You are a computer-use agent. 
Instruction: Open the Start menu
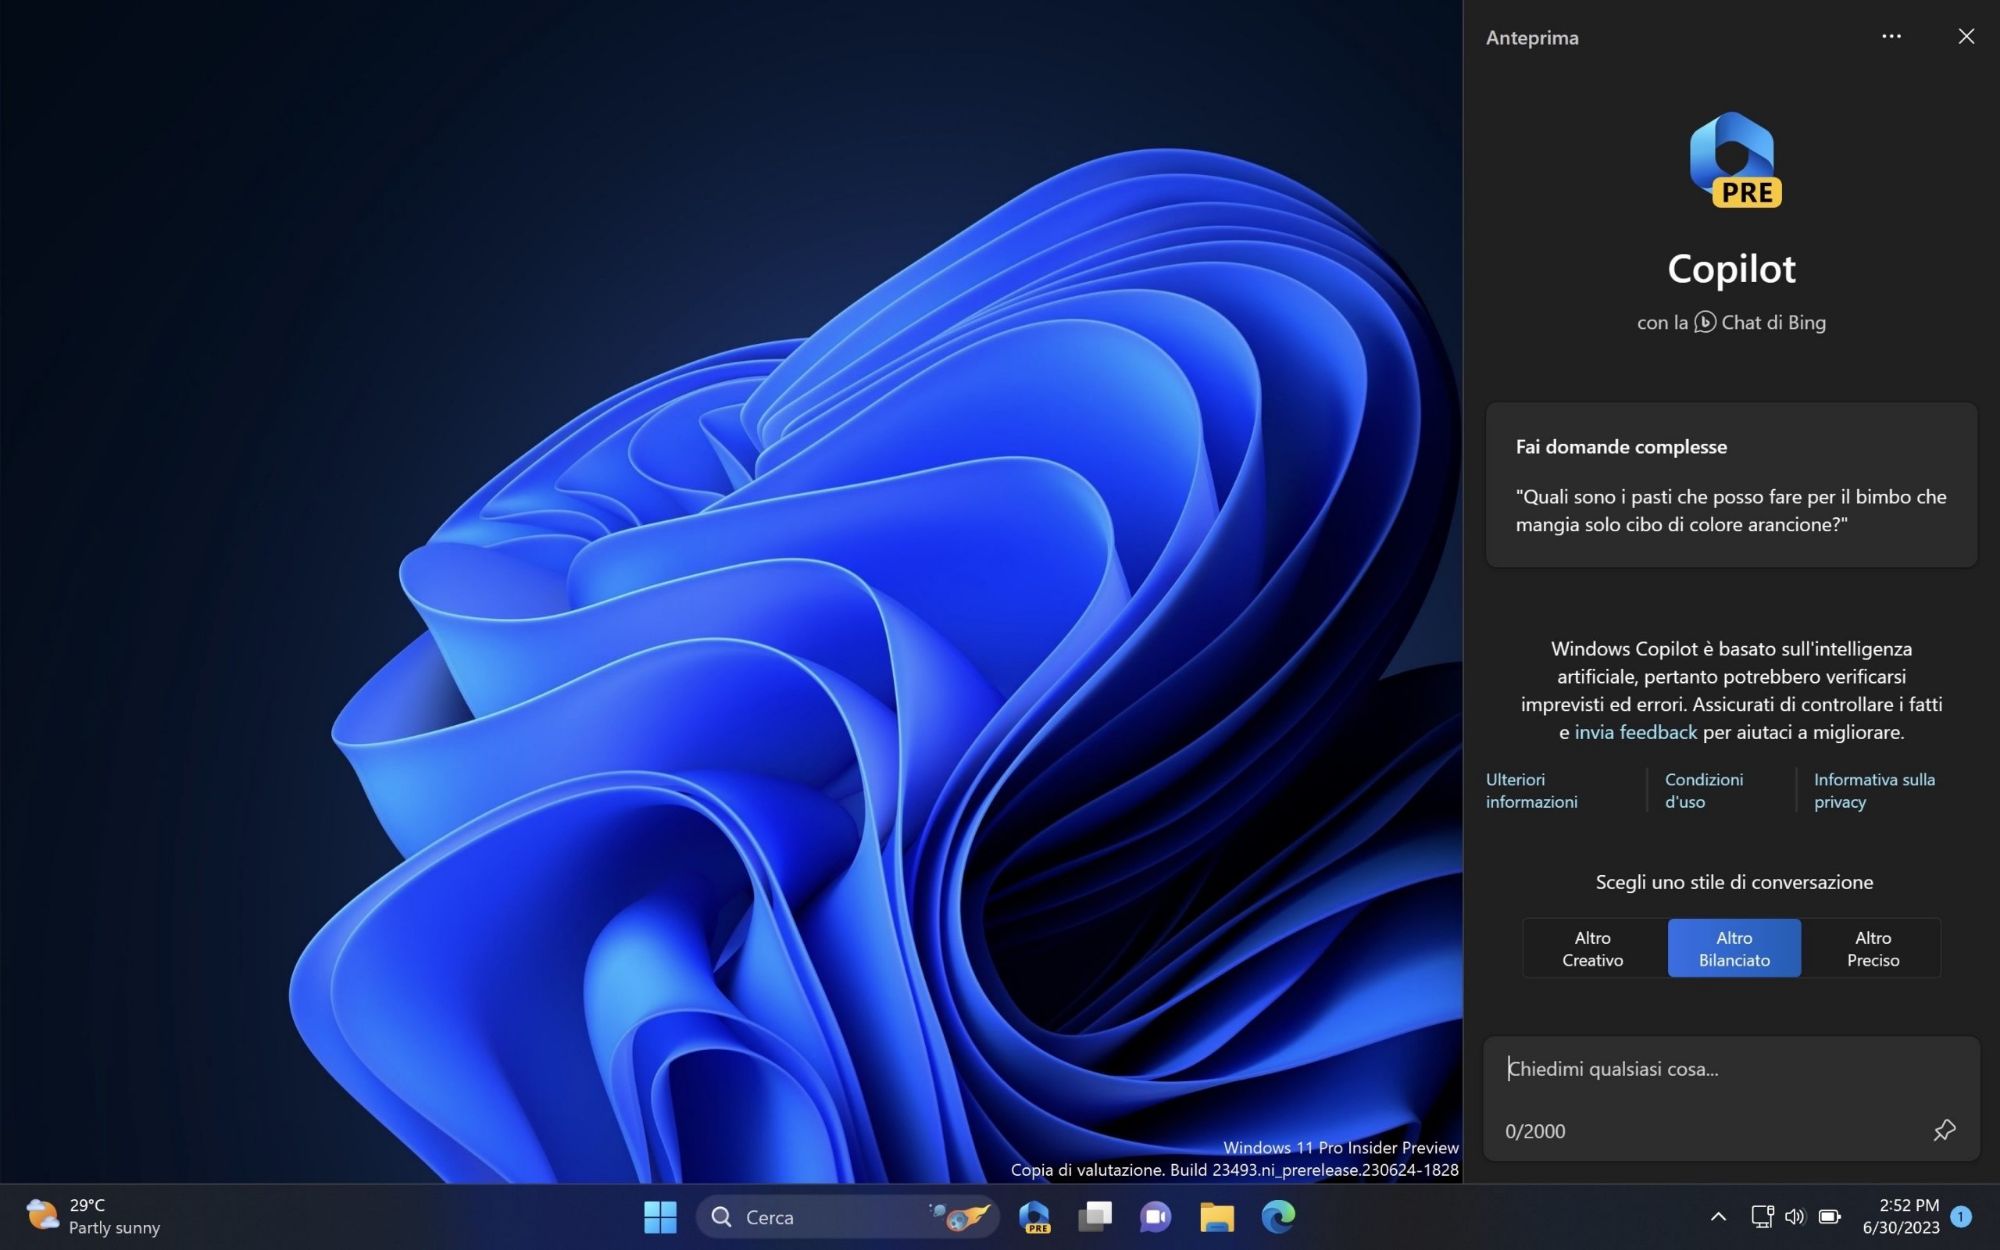click(659, 1216)
